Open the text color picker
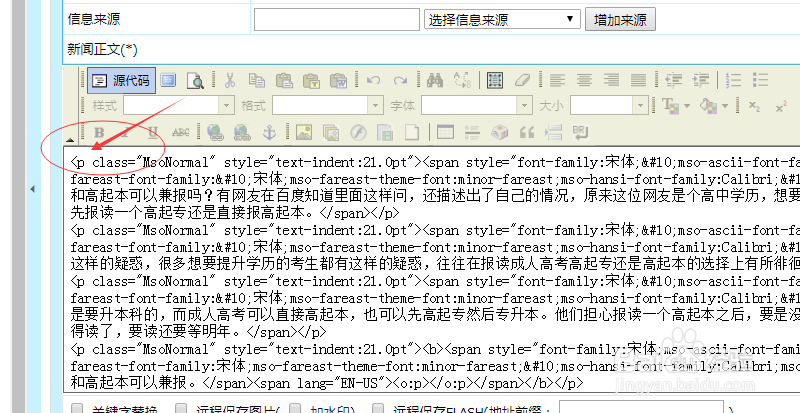The width and height of the screenshot is (800, 413). 675,106
